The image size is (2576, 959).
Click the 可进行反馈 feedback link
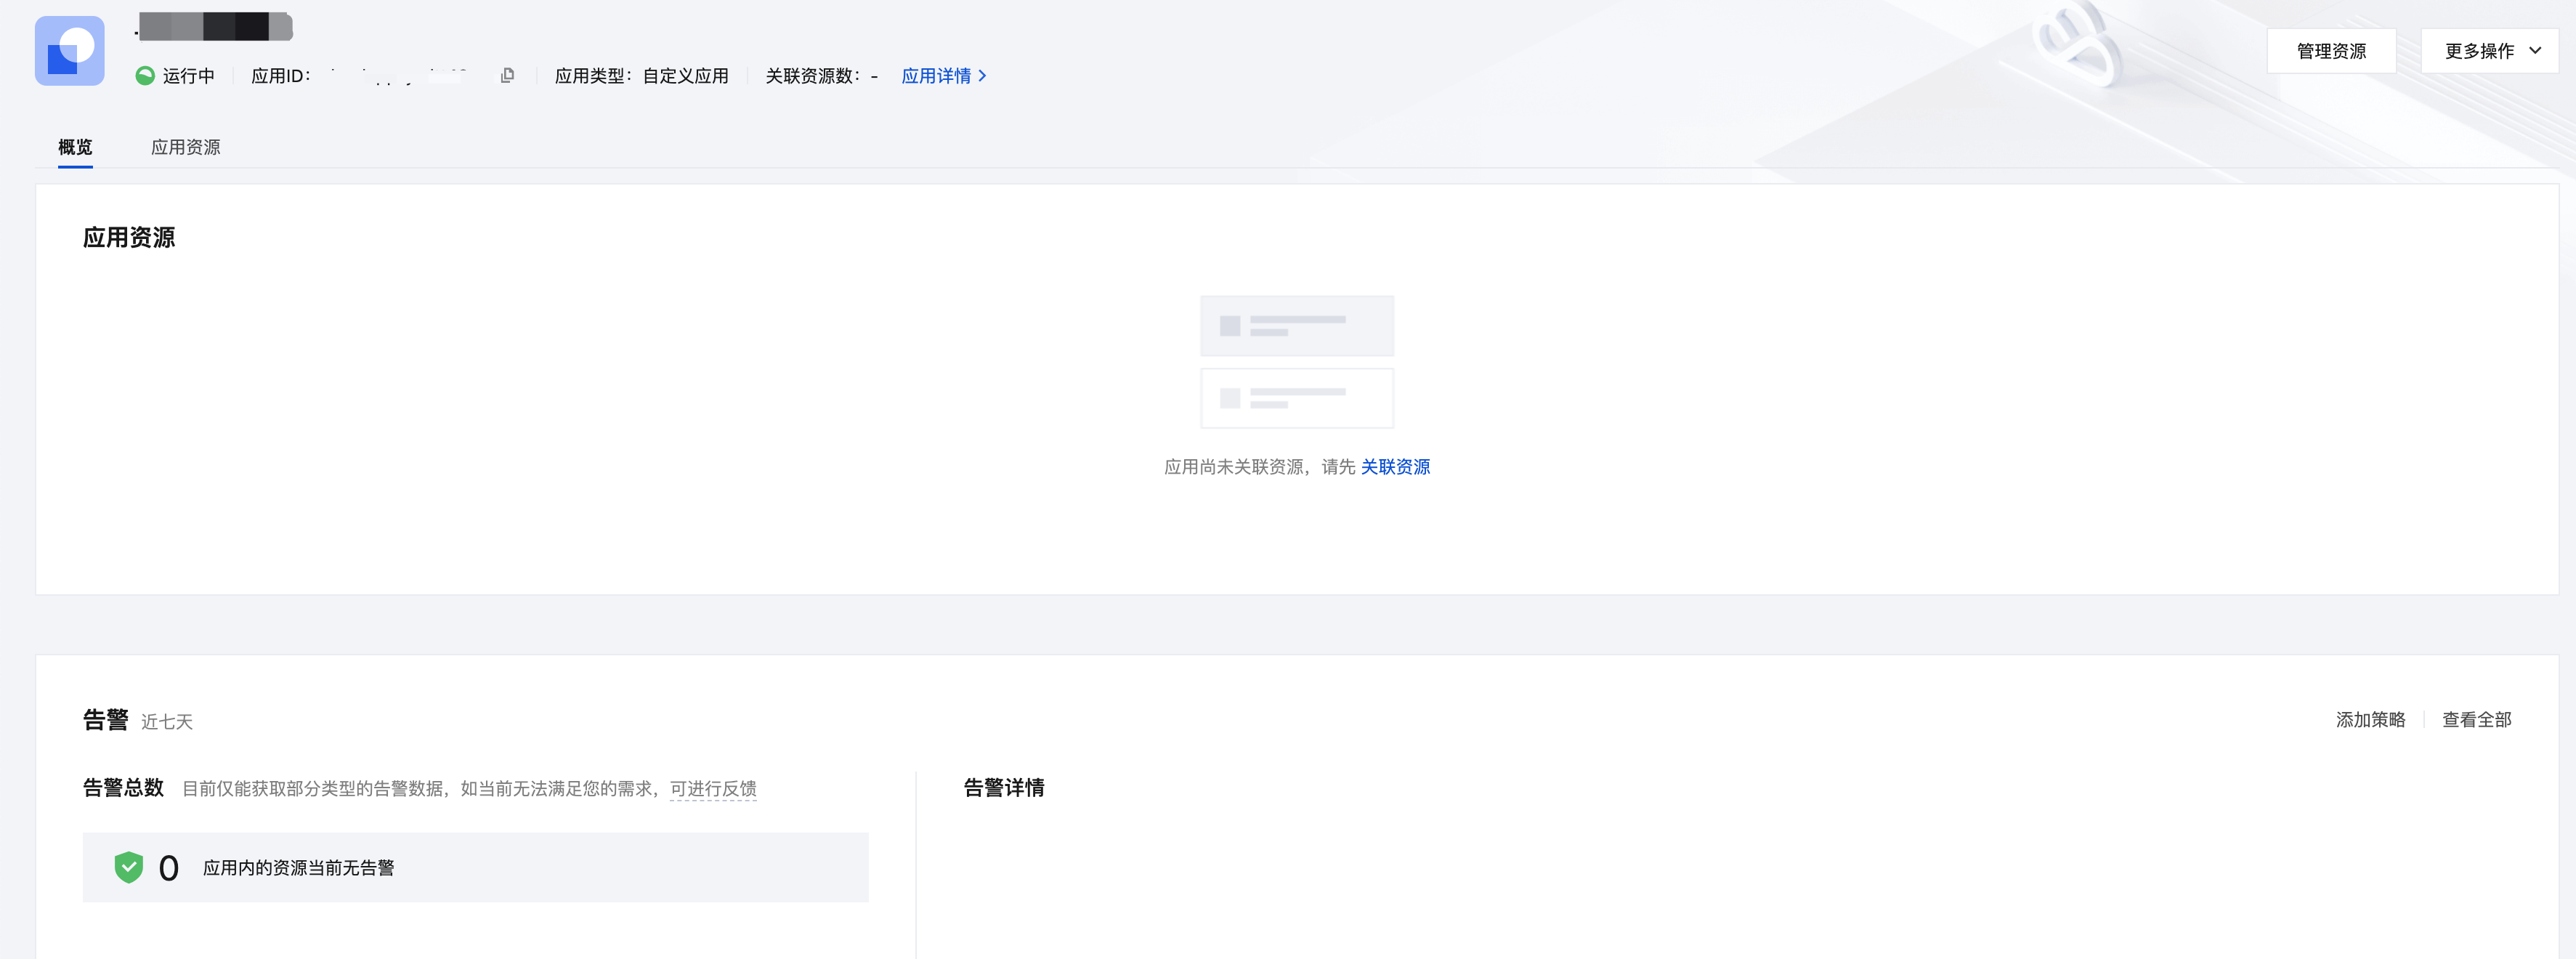click(x=713, y=789)
